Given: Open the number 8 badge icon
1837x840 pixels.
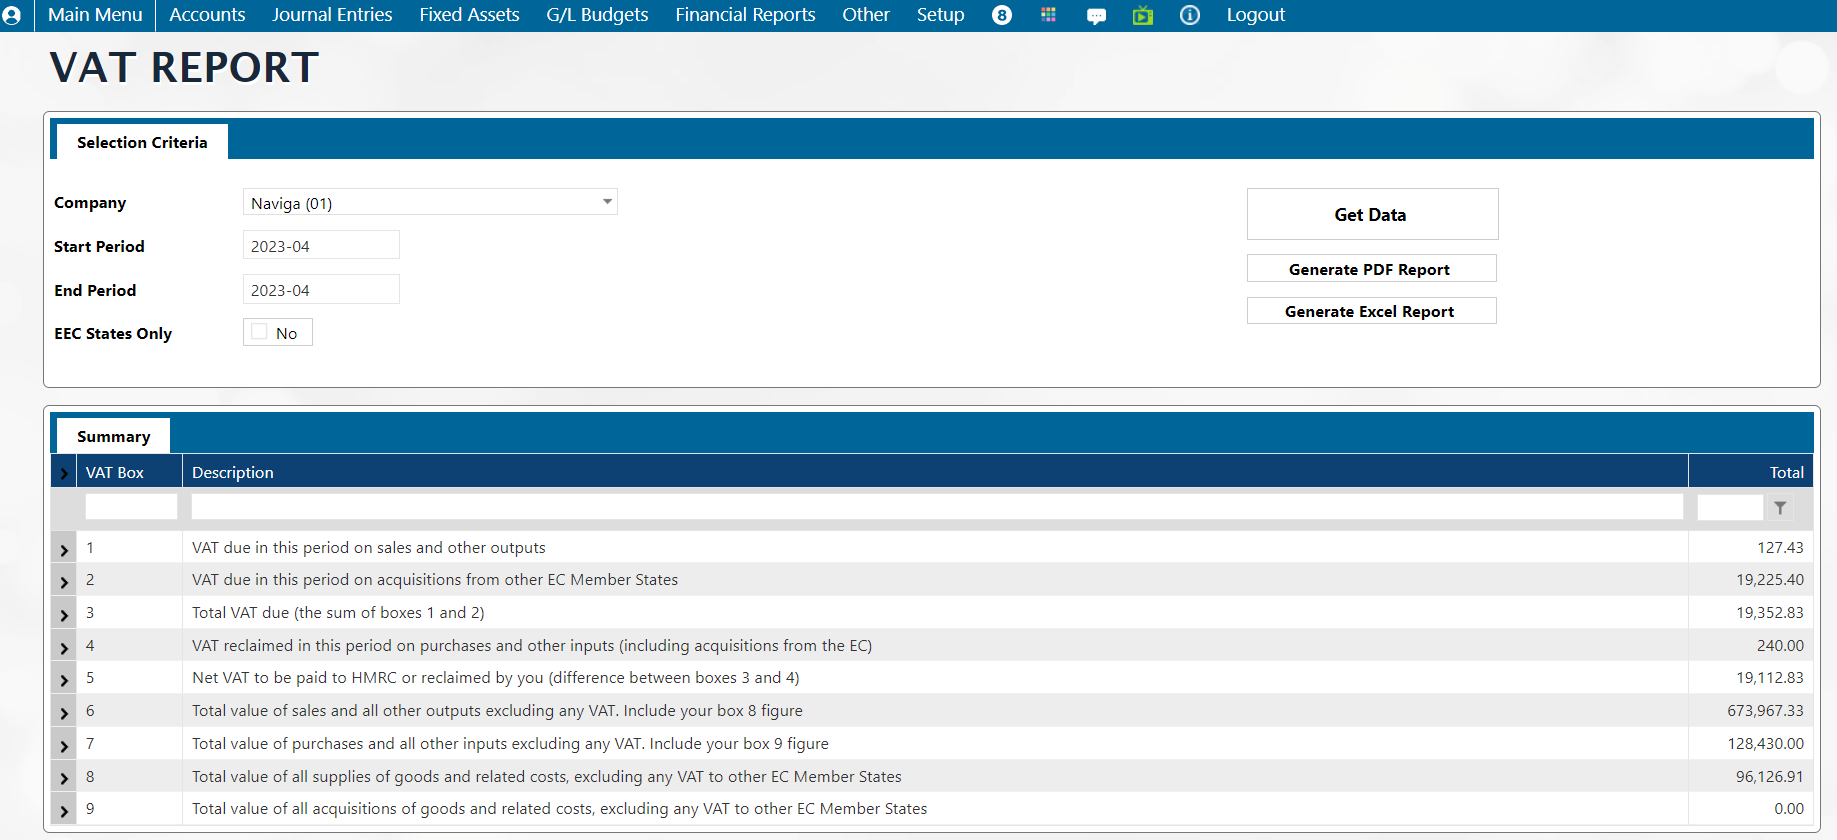Looking at the screenshot, I should coord(1001,15).
